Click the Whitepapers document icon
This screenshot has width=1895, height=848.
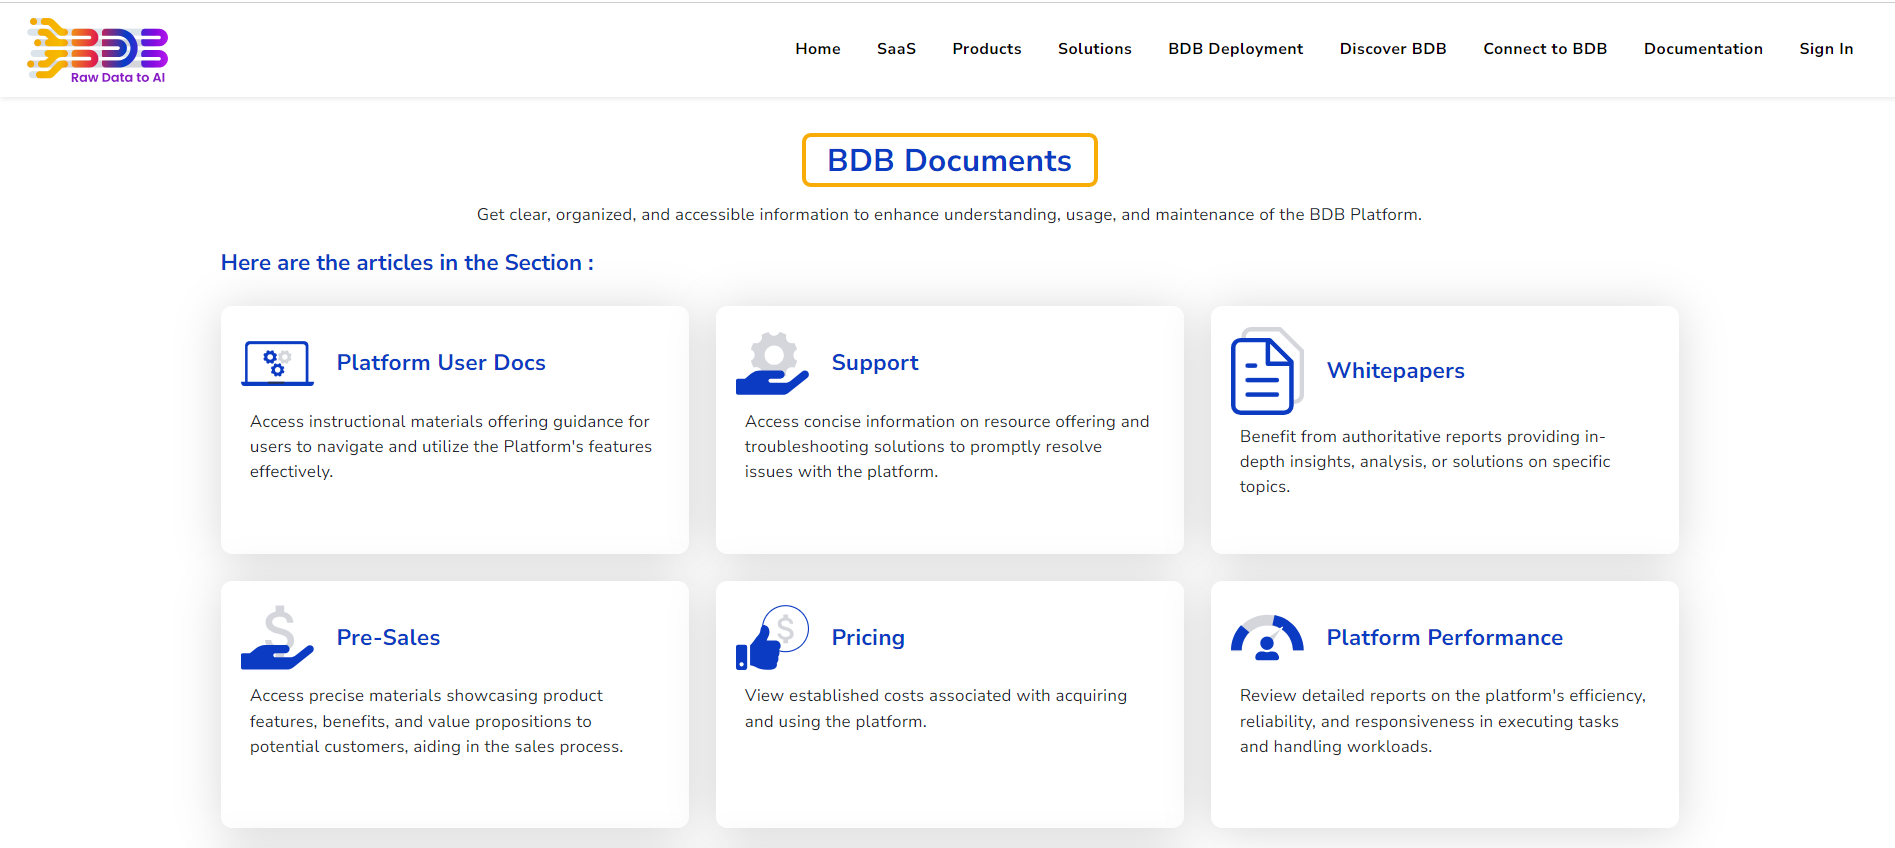[x=1266, y=371]
